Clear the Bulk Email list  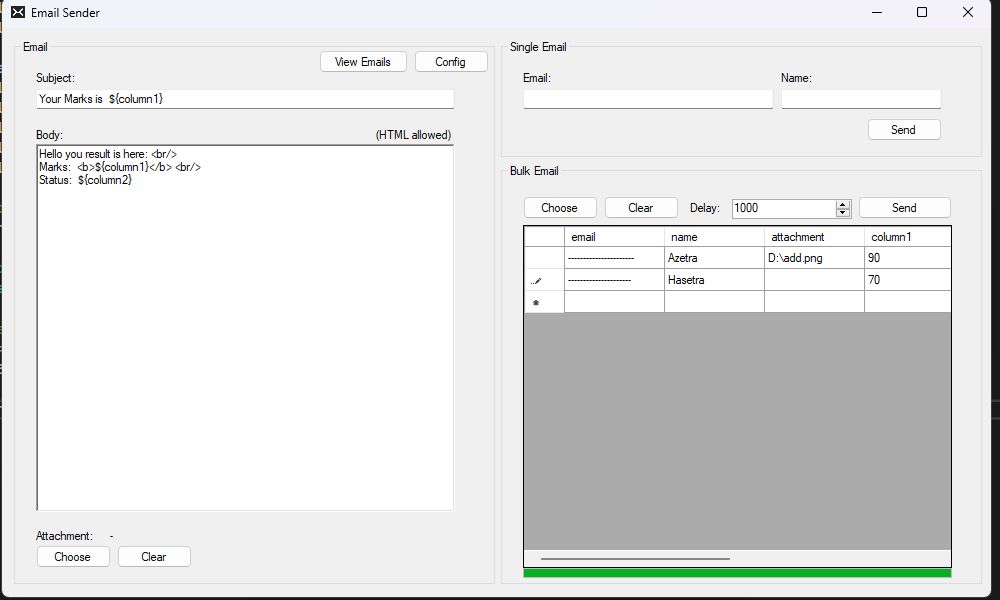pyautogui.click(x=640, y=208)
